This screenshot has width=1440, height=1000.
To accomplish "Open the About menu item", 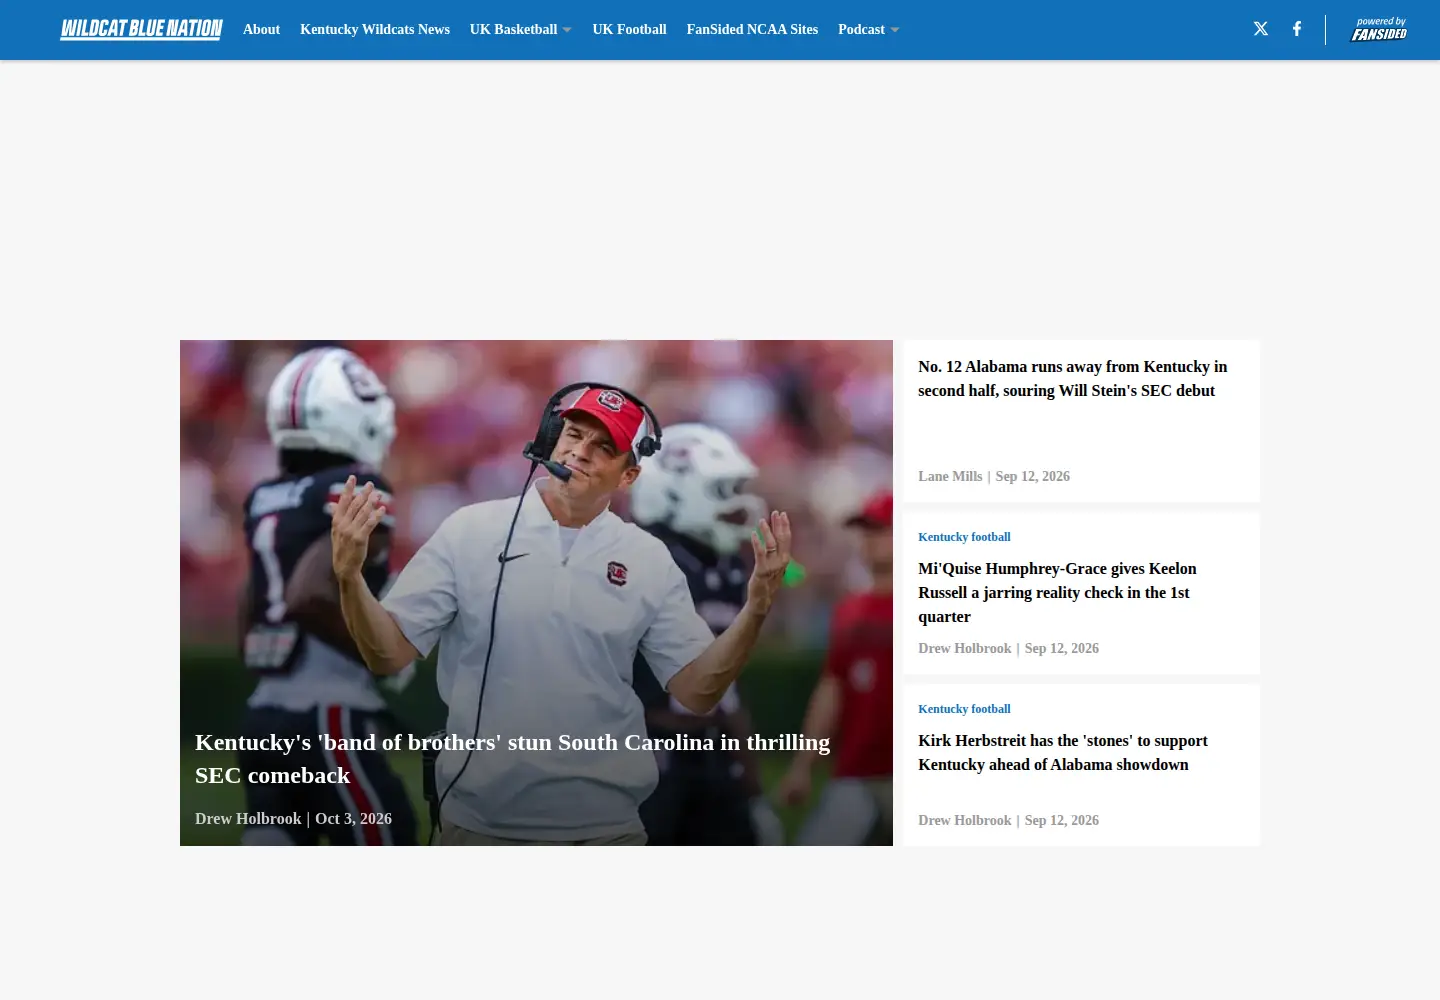I will tap(261, 29).
